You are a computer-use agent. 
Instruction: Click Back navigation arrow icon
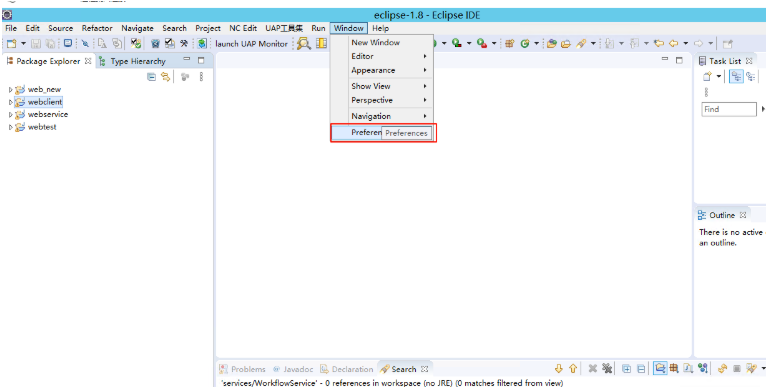(x=674, y=44)
